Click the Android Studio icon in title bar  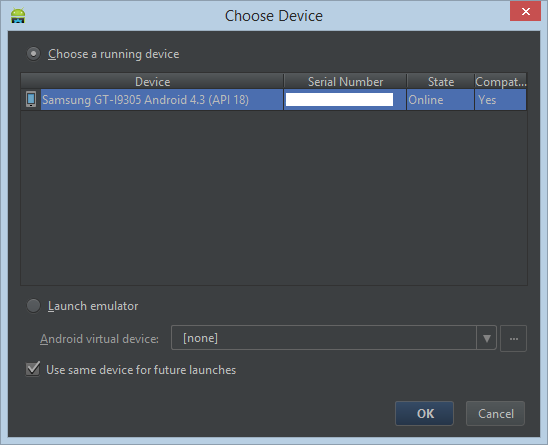click(x=18, y=16)
